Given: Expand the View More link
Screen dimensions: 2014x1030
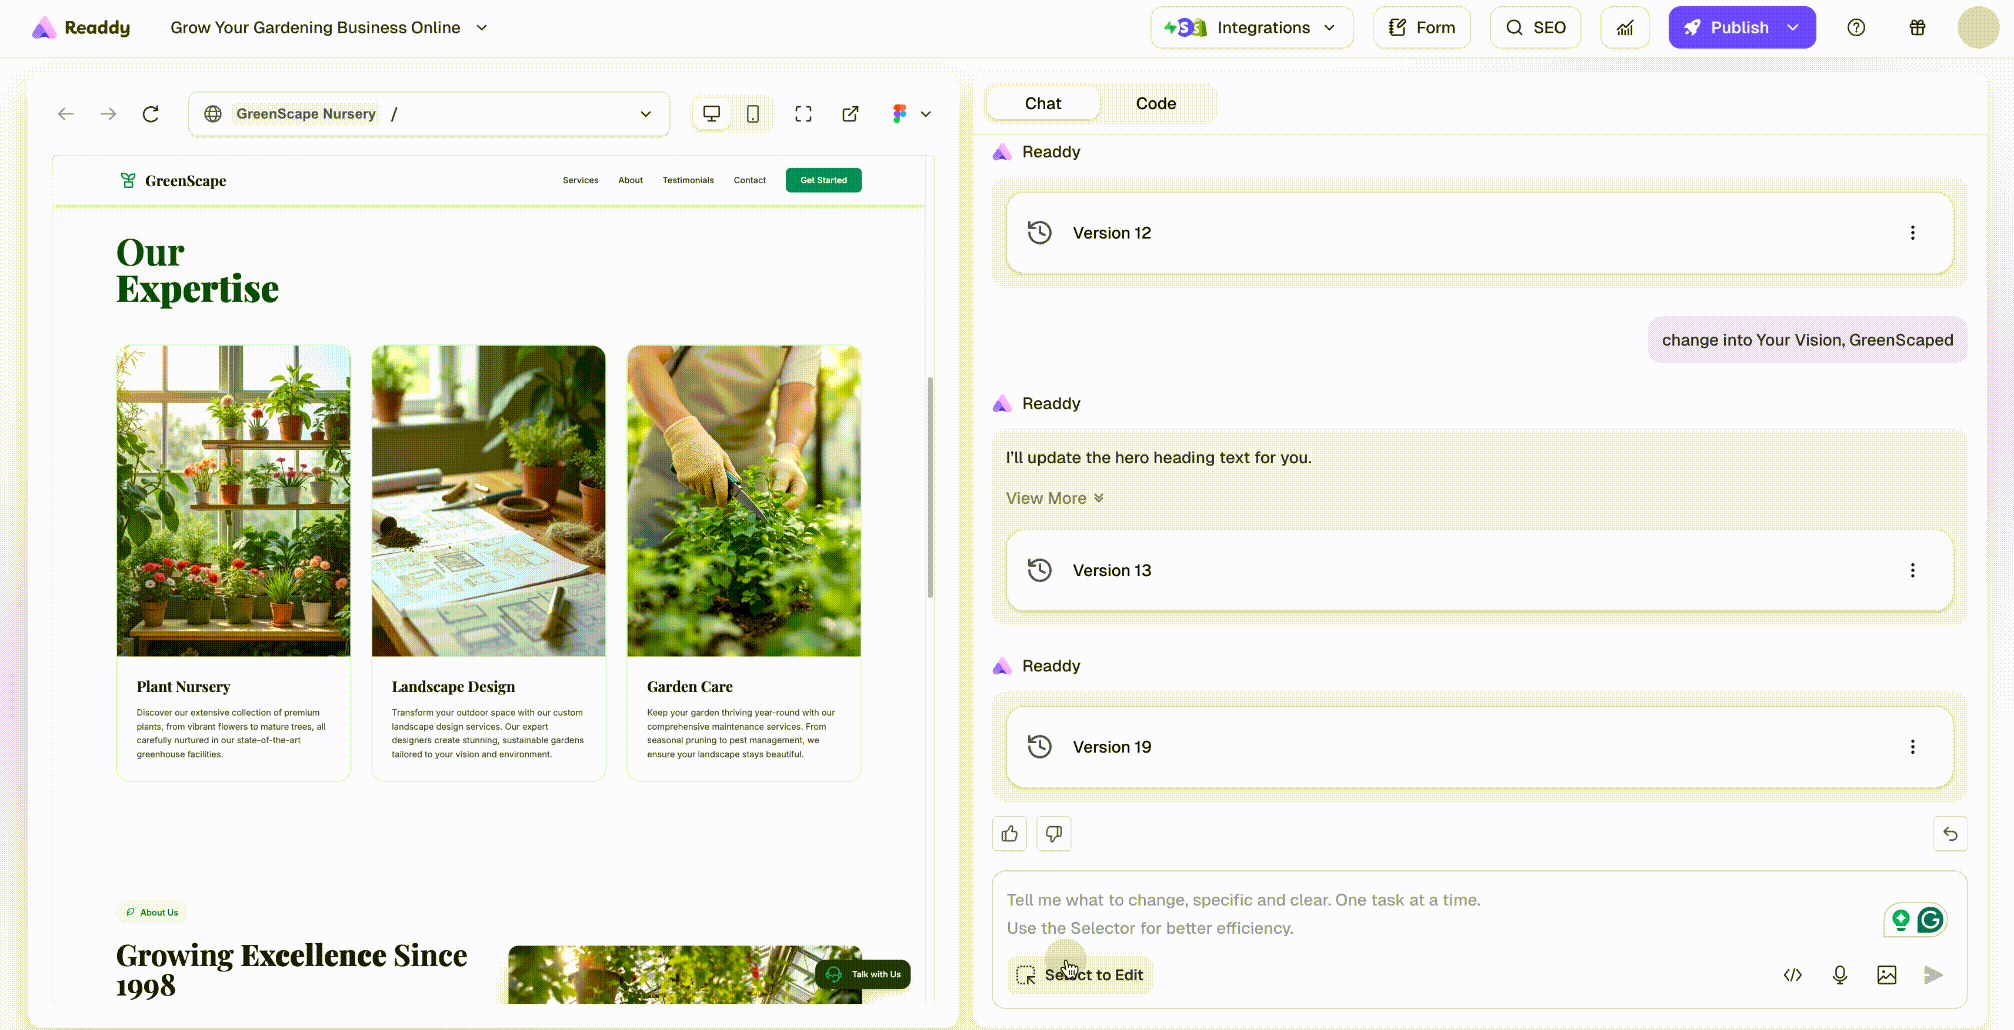Looking at the screenshot, I should tap(1055, 498).
